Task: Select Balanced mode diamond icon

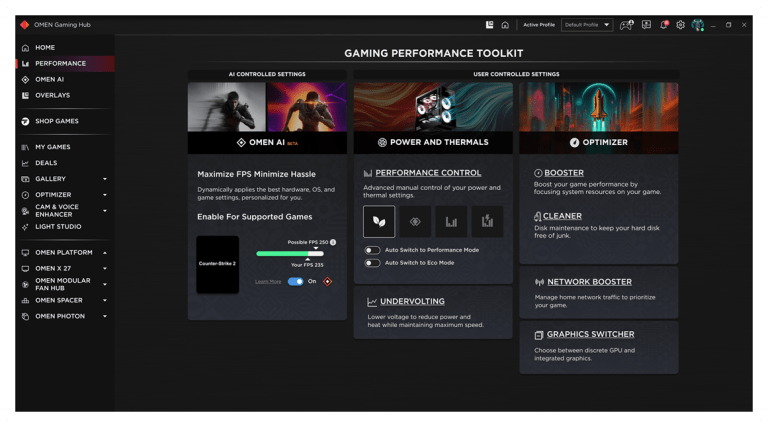Action: (415, 221)
